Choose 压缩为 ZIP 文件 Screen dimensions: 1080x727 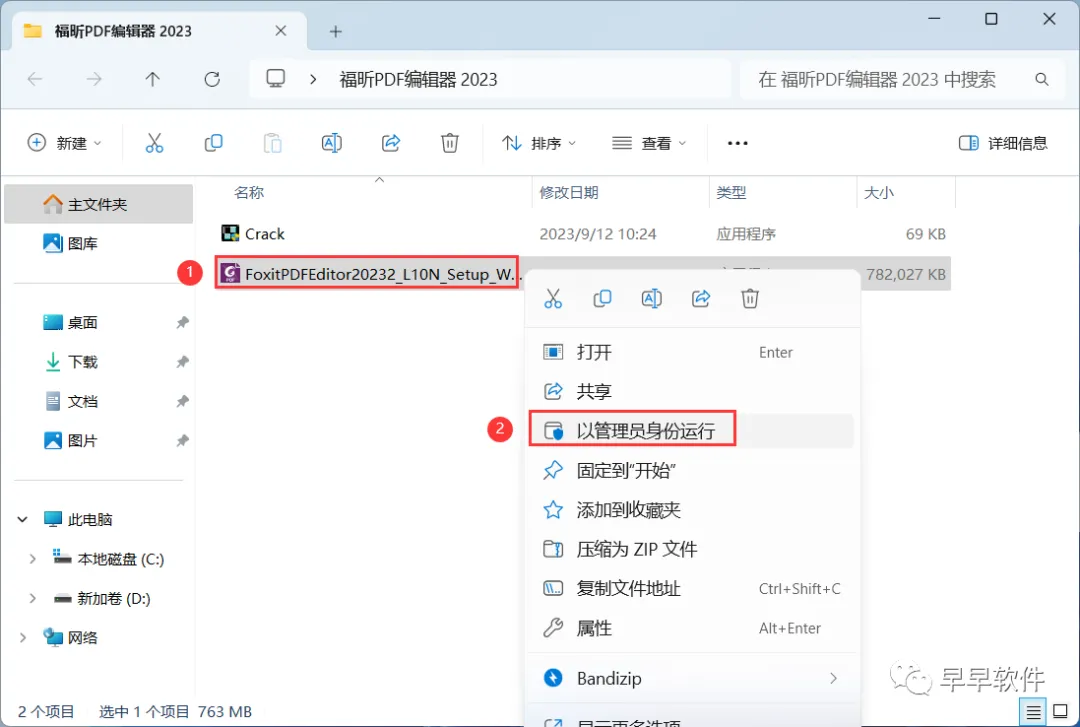pyautogui.click(x=692, y=549)
